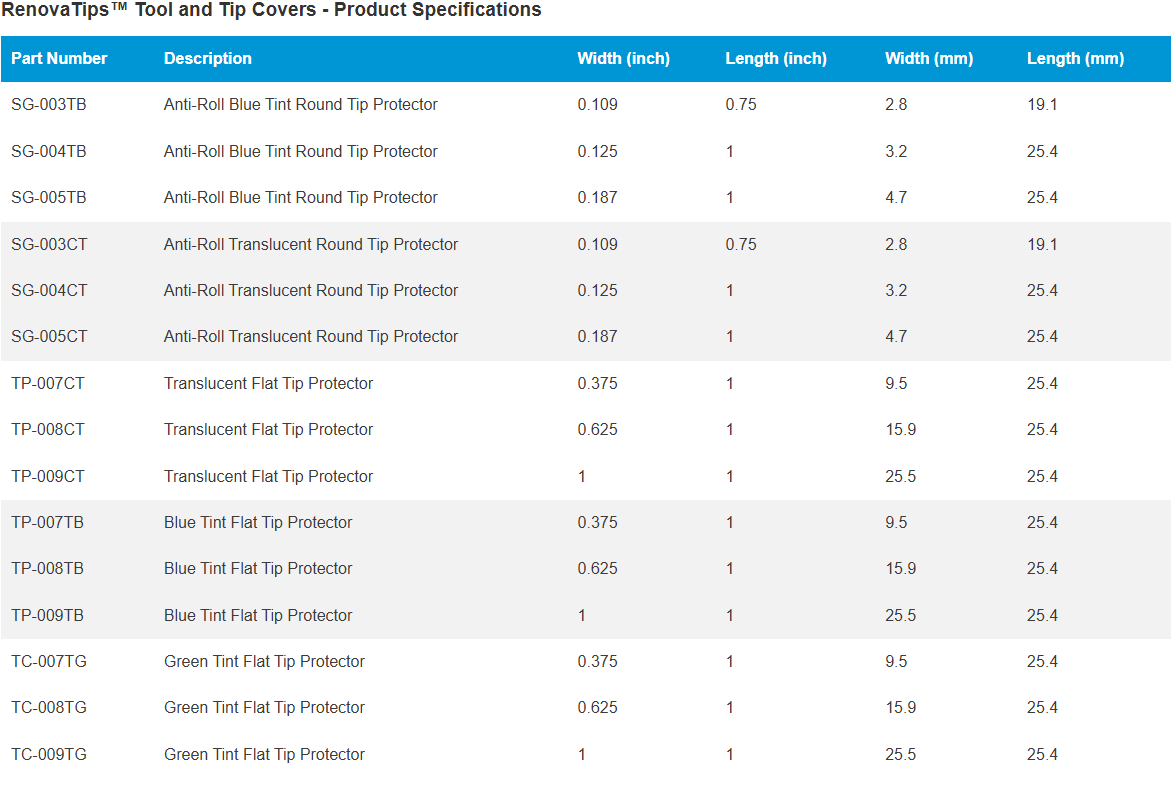The image size is (1172, 791).
Task: Click part number TP-007CT
Action: [48, 384]
